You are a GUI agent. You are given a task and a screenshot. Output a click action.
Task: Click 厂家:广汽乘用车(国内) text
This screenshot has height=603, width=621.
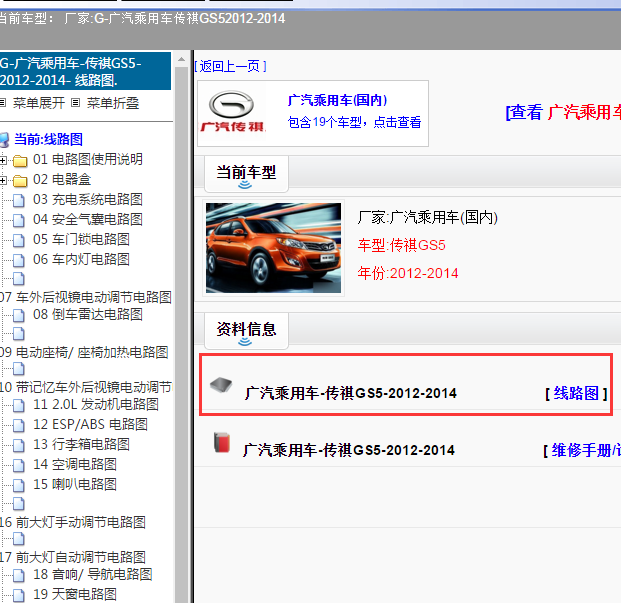point(428,217)
